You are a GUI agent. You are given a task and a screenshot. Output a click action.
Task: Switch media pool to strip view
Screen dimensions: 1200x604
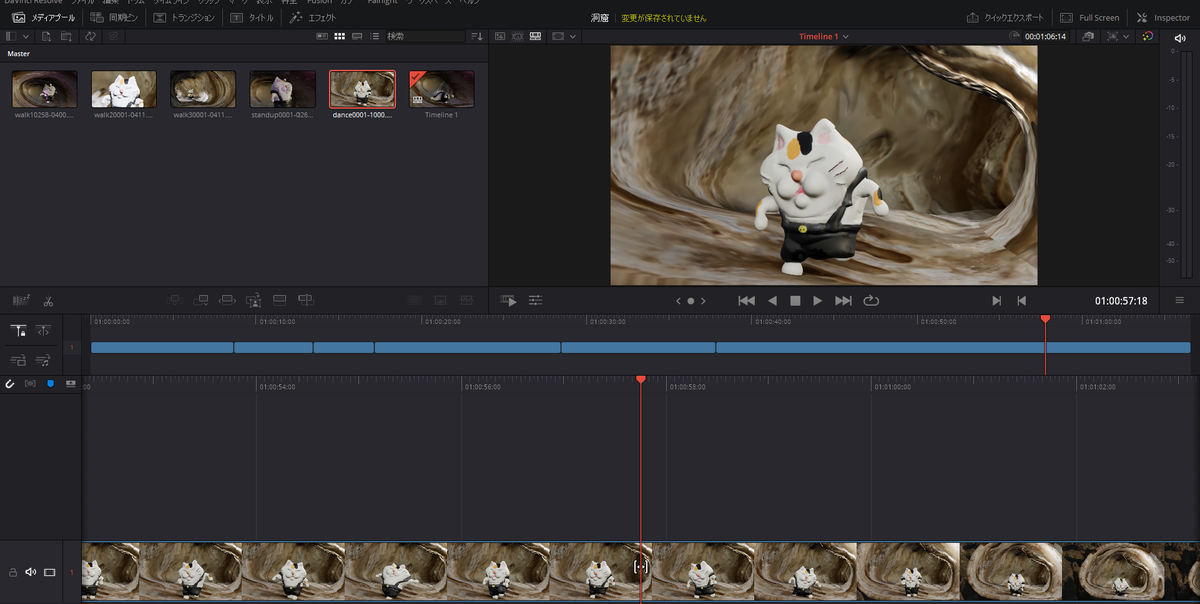click(x=357, y=36)
